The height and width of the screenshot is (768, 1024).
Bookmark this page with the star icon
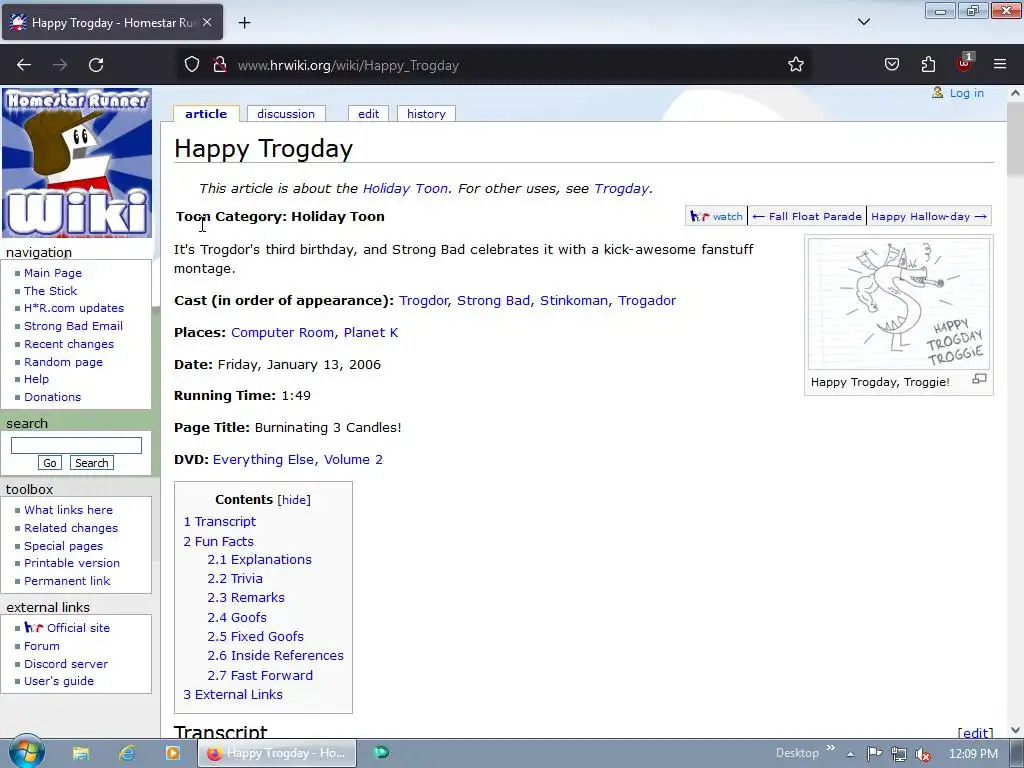[795, 65]
